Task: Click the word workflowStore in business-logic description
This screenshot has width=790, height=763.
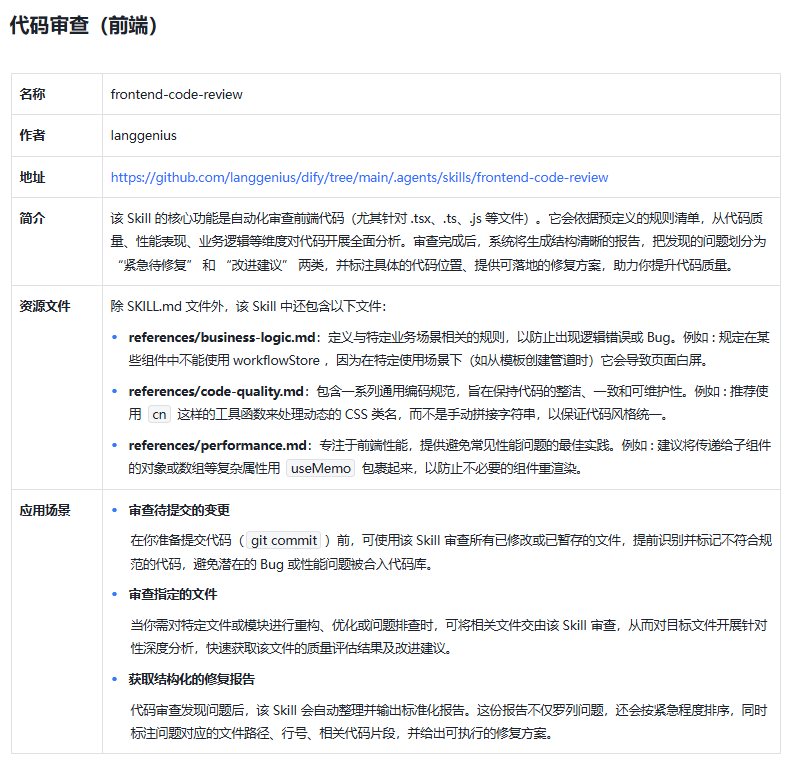Action: click(x=276, y=360)
